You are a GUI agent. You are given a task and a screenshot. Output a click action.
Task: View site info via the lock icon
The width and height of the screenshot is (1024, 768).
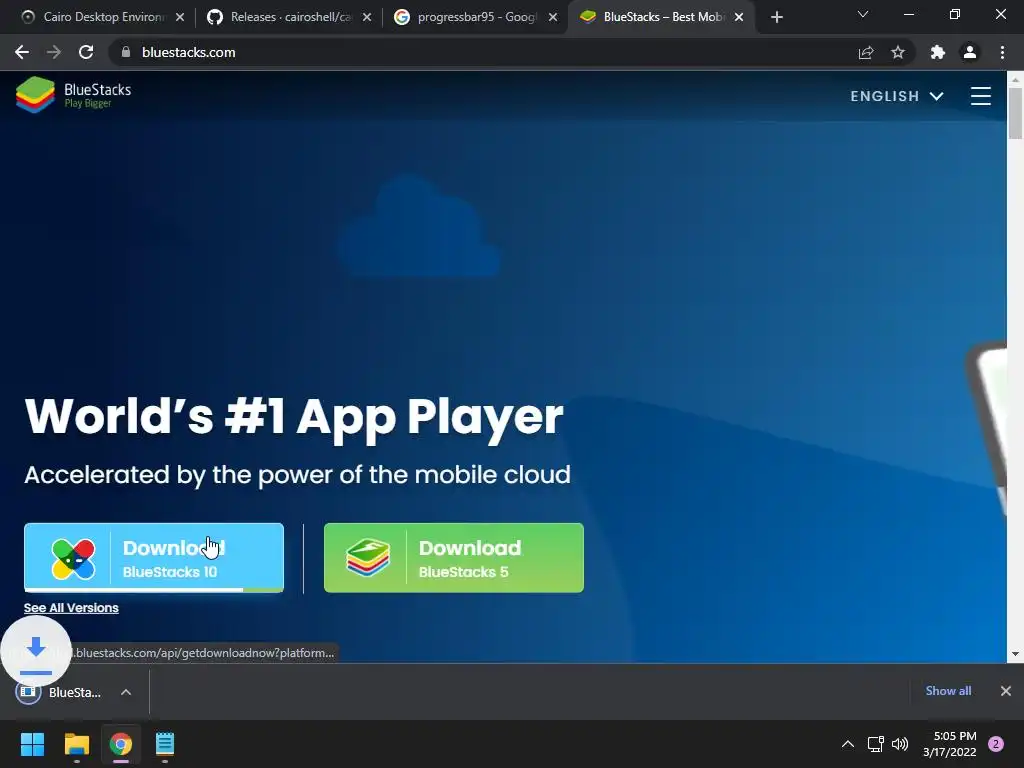125,52
